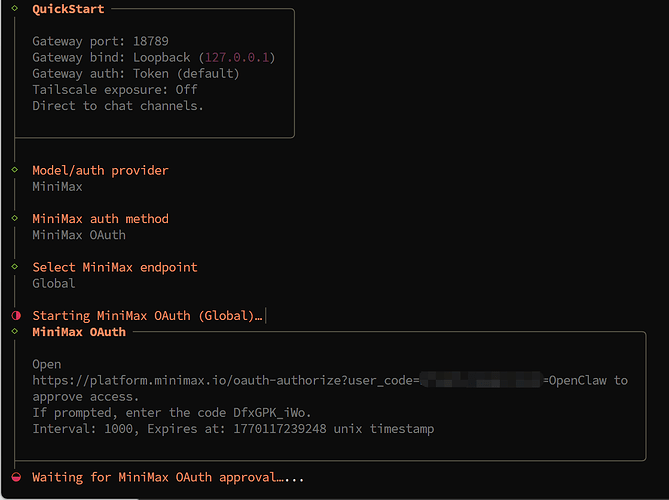Image resolution: width=669 pixels, height=500 pixels.
Task: Click the spinner icon beside Starting MiniMax OAuth
Action: (x=16, y=316)
